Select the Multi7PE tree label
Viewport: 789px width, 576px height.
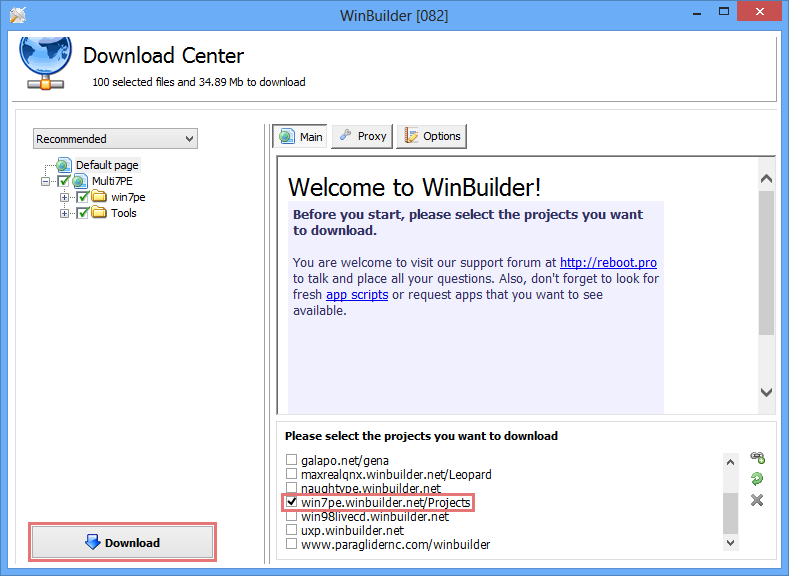coord(112,181)
